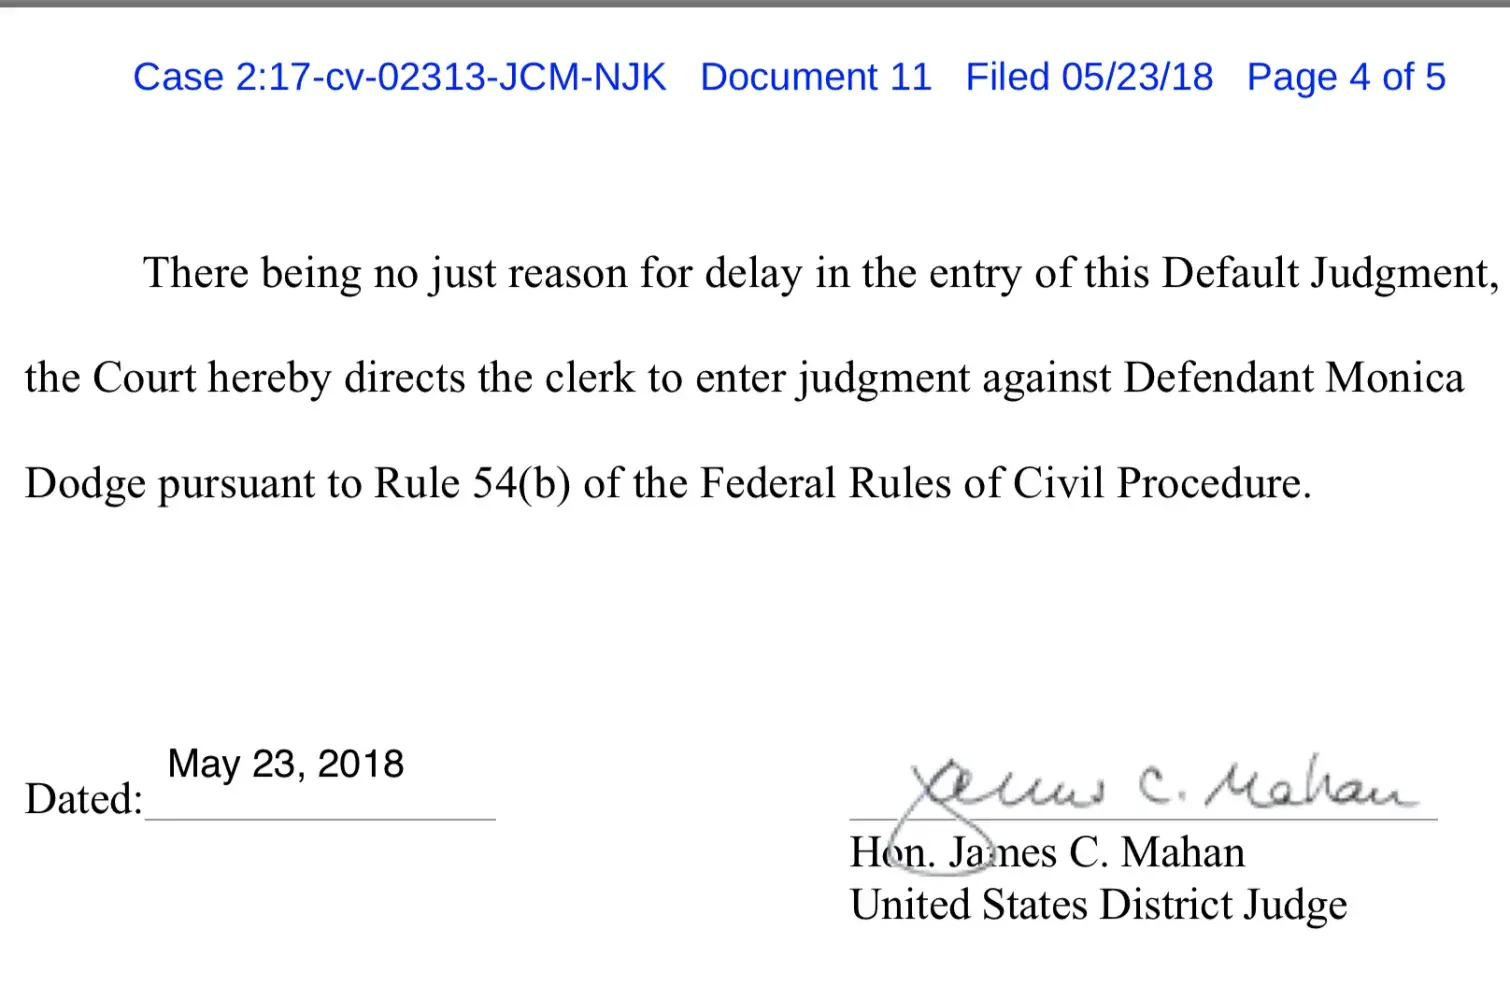Click "the Court" starting the second line
Image resolution: width=1510 pixels, height=1000 pixels.
[110, 378]
